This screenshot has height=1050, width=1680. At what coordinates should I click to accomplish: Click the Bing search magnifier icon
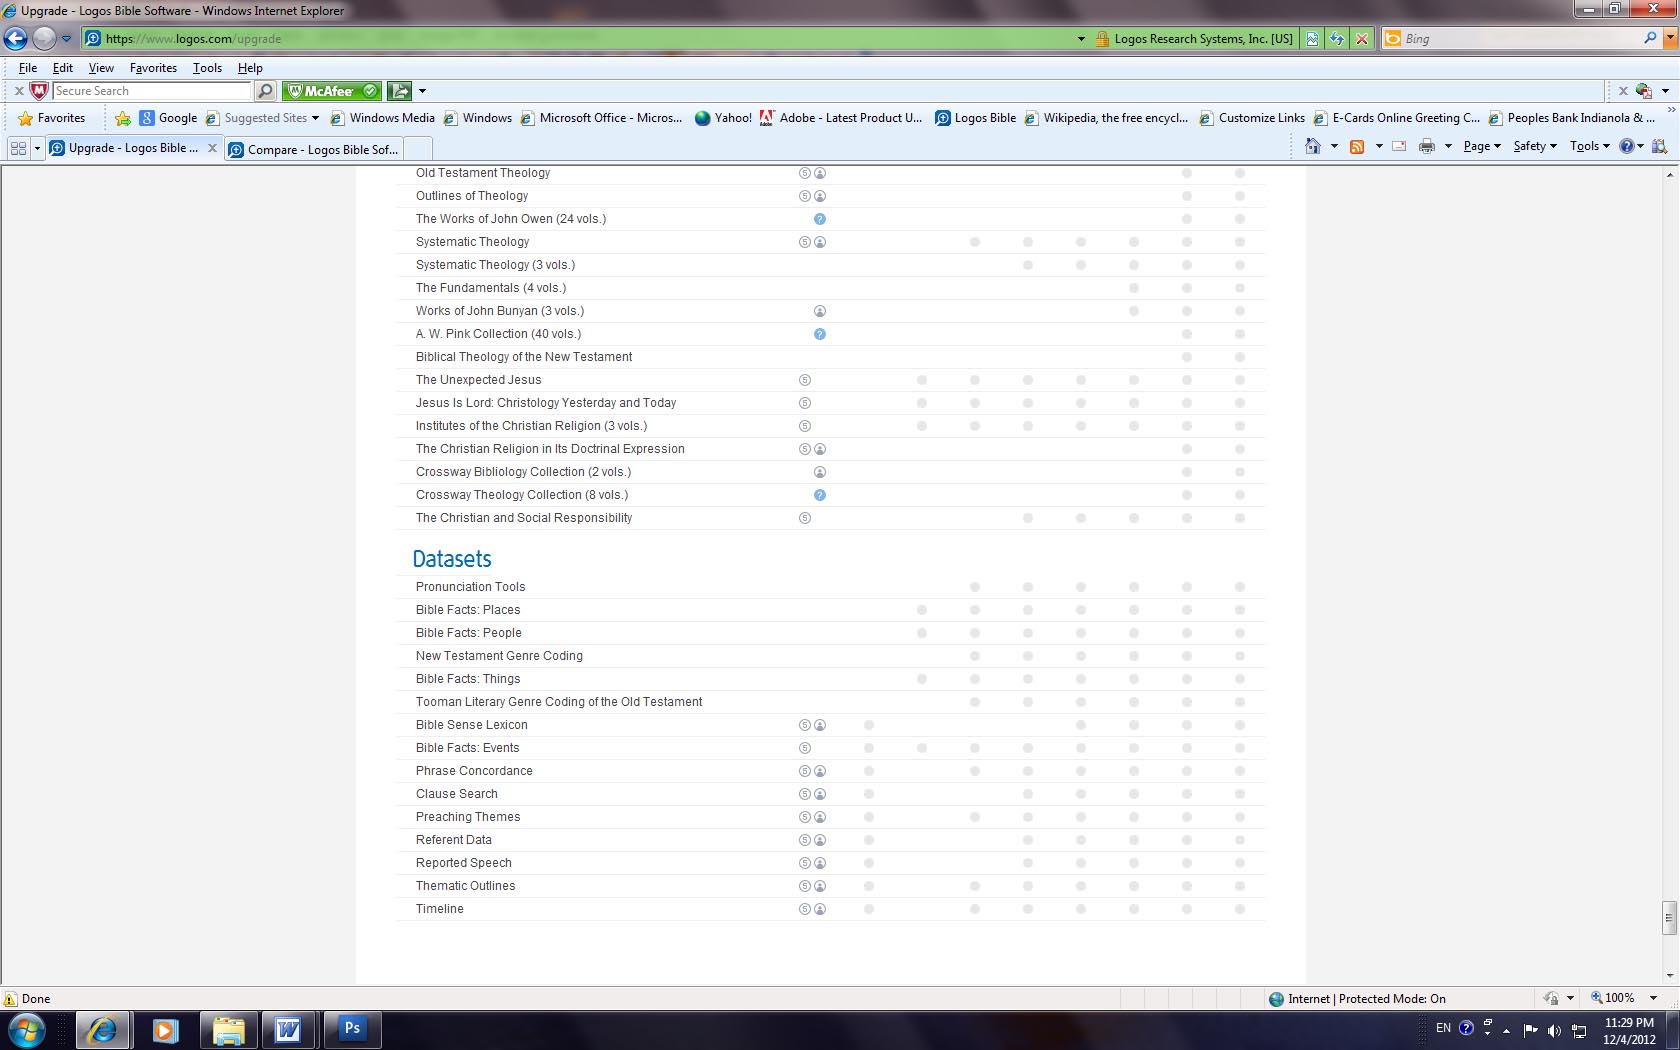click(x=1650, y=38)
